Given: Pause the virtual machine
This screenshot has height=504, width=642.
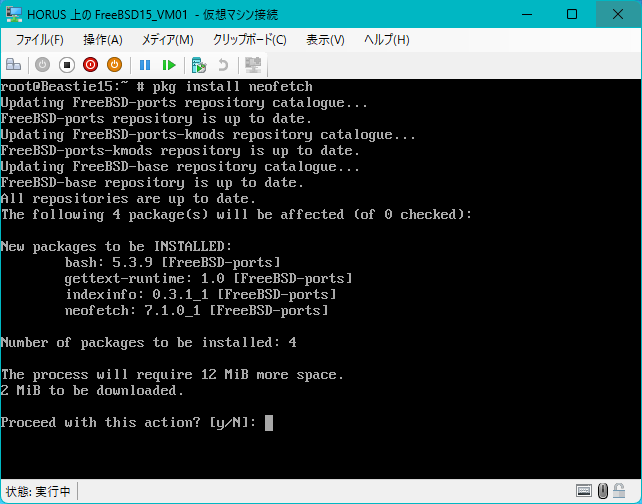Looking at the screenshot, I should (145, 65).
